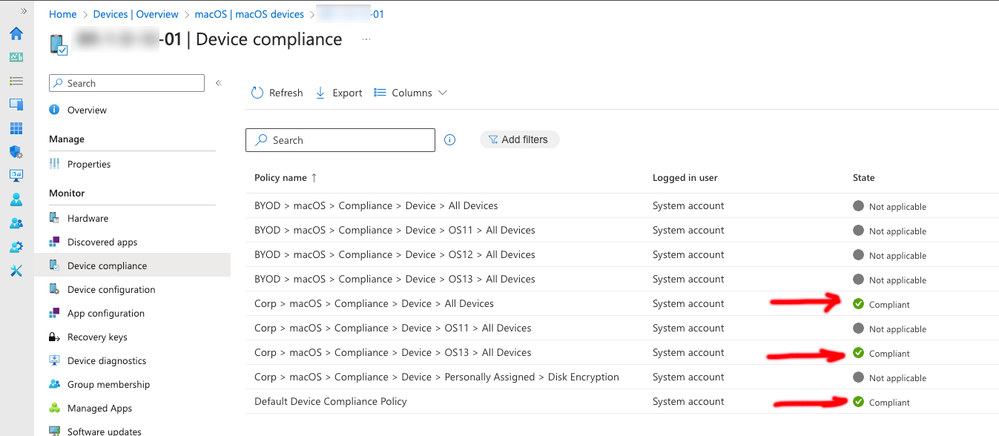This screenshot has width=999, height=436.
Task: Collapse the side menu with chevron
Action: [218, 83]
